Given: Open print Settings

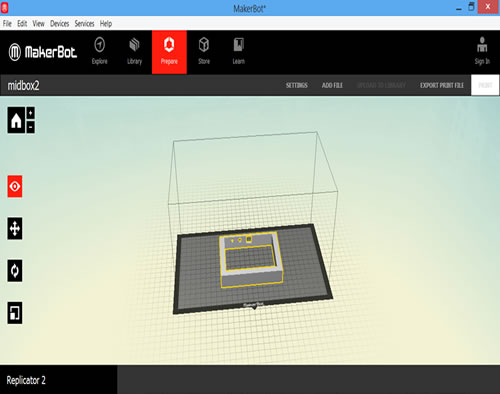Looking at the screenshot, I should coord(297,85).
